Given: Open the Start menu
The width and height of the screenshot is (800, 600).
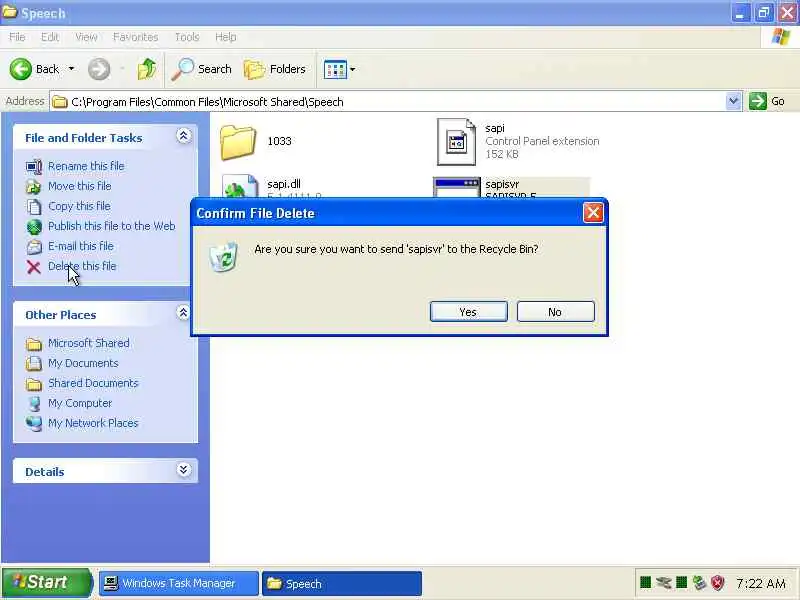Looking at the screenshot, I should (x=46, y=583).
